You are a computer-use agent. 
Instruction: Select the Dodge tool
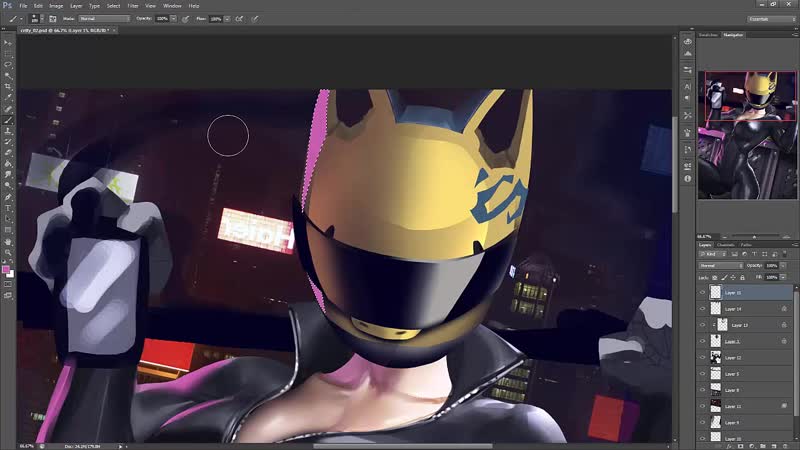(x=8, y=186)
